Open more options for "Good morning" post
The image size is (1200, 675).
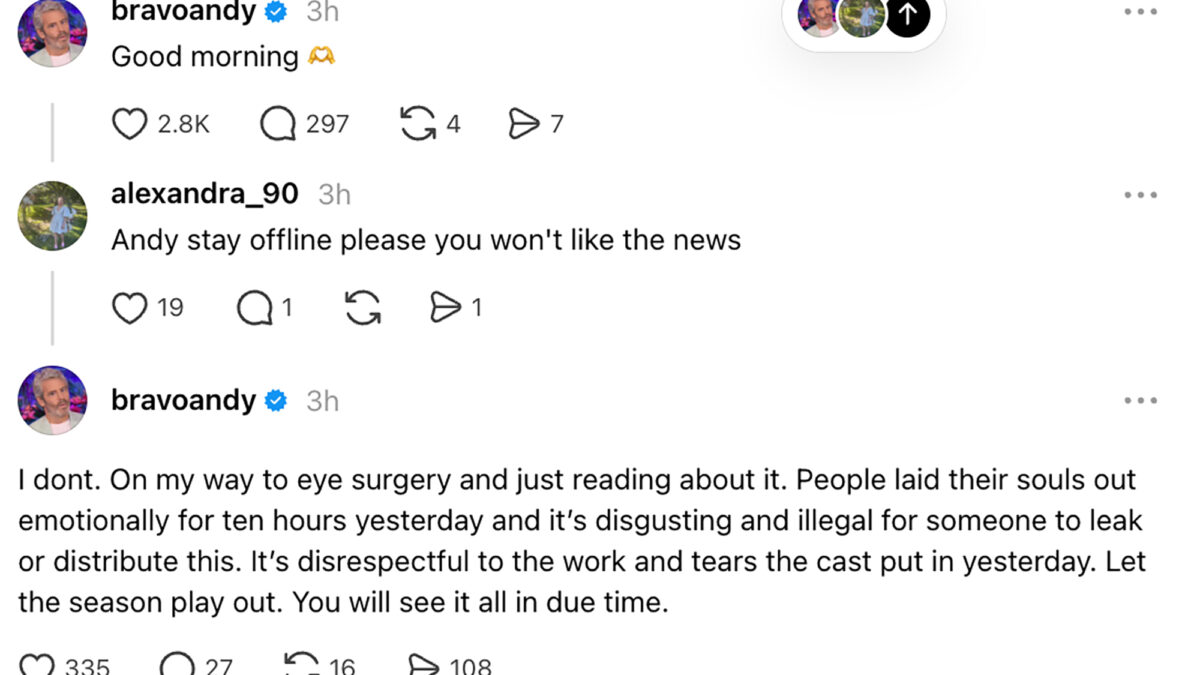pyautogui.click(x=1140, y=12)
